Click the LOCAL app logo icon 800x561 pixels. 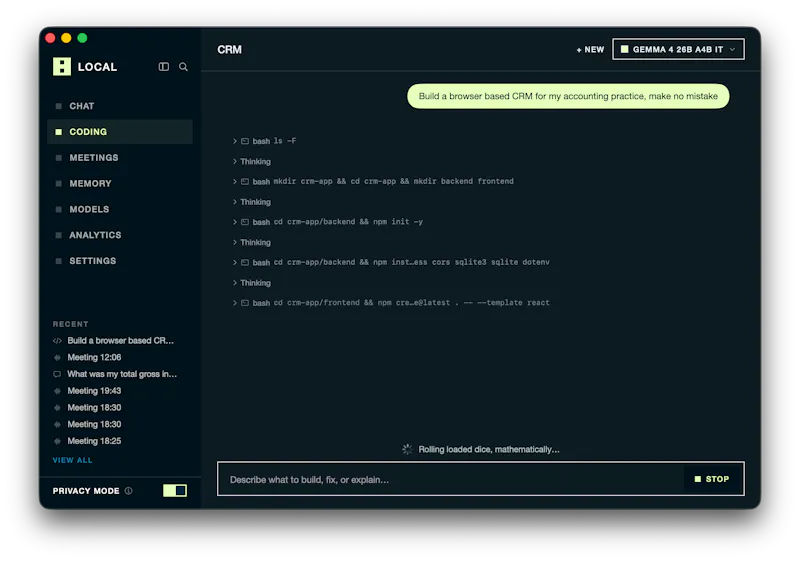tap(62, 66)
